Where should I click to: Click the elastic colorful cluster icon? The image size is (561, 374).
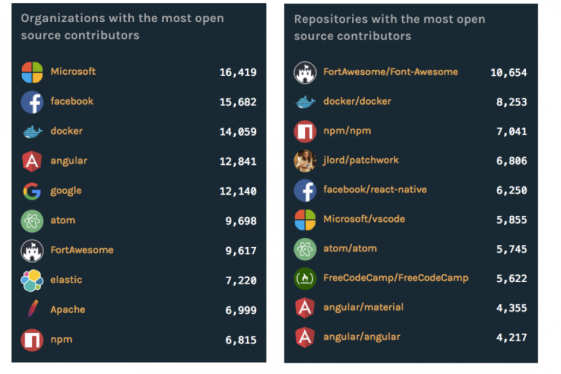click(32, 280)
